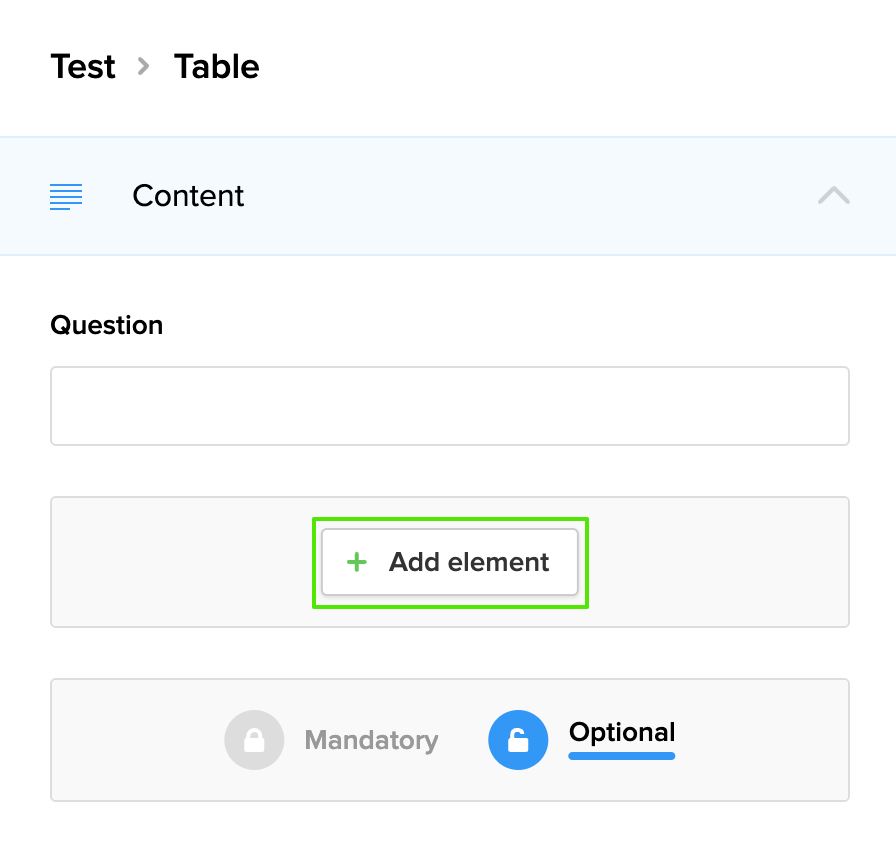Click the green plus icon
The height and width of the screenshot is (848, 896).
point(356,562)
